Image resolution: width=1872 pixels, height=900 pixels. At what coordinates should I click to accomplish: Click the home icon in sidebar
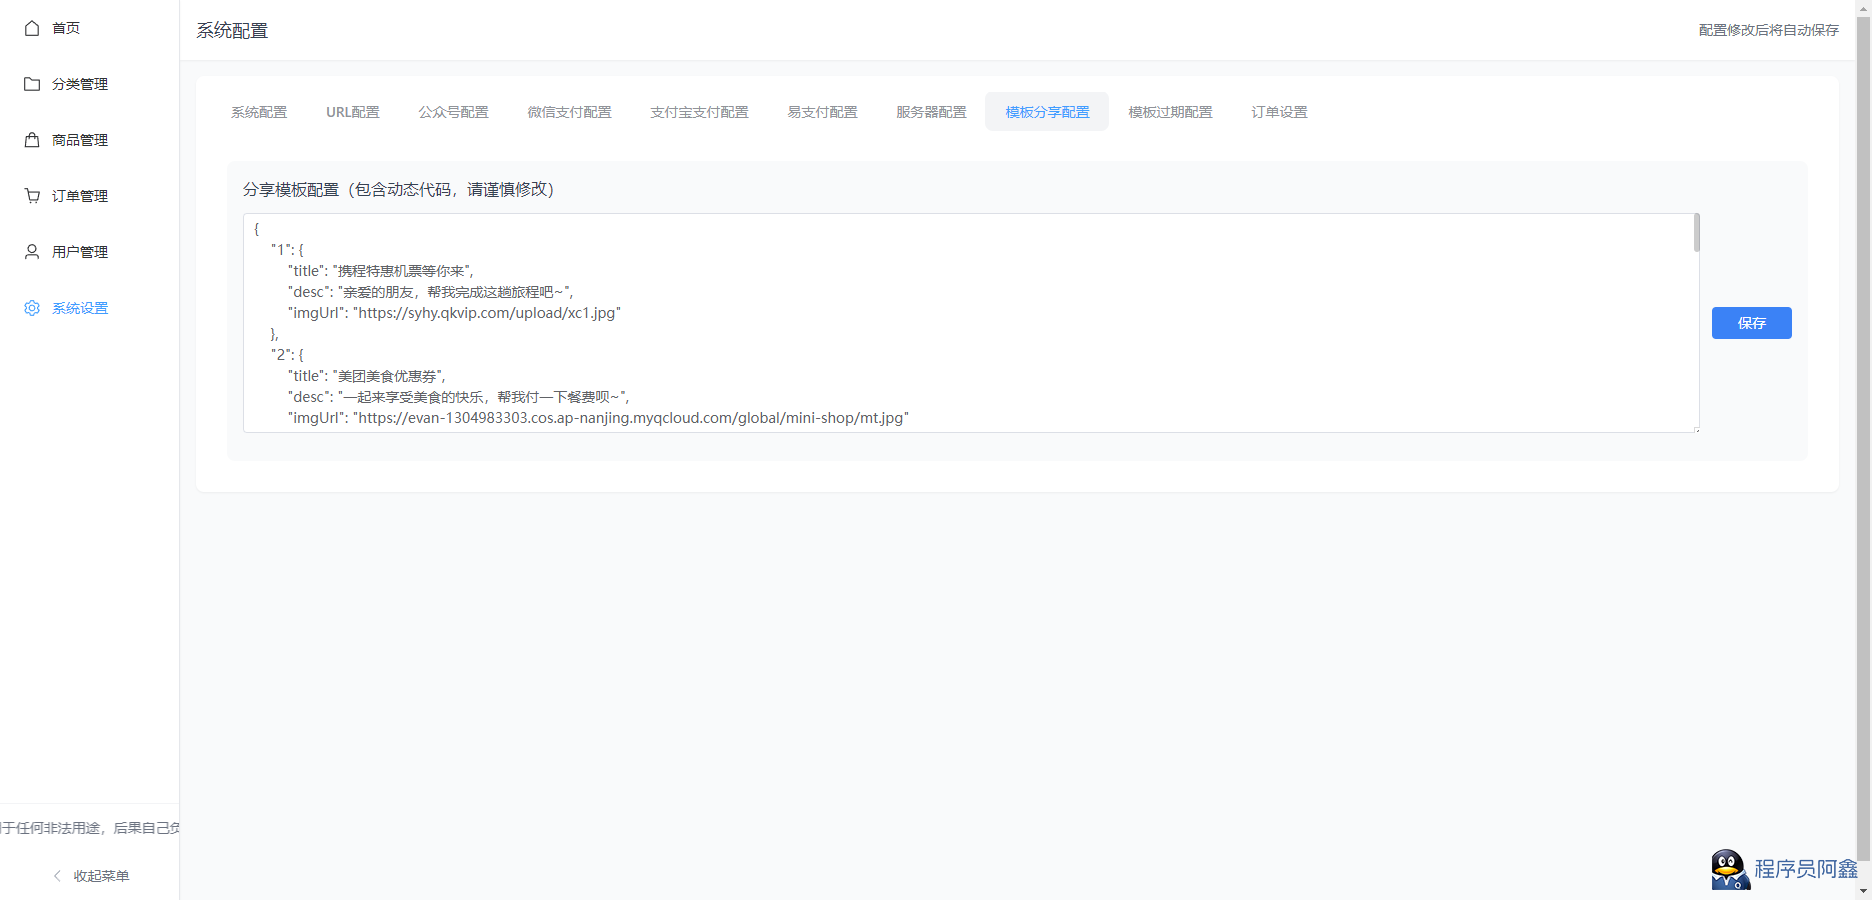click(x=32, y=28)
